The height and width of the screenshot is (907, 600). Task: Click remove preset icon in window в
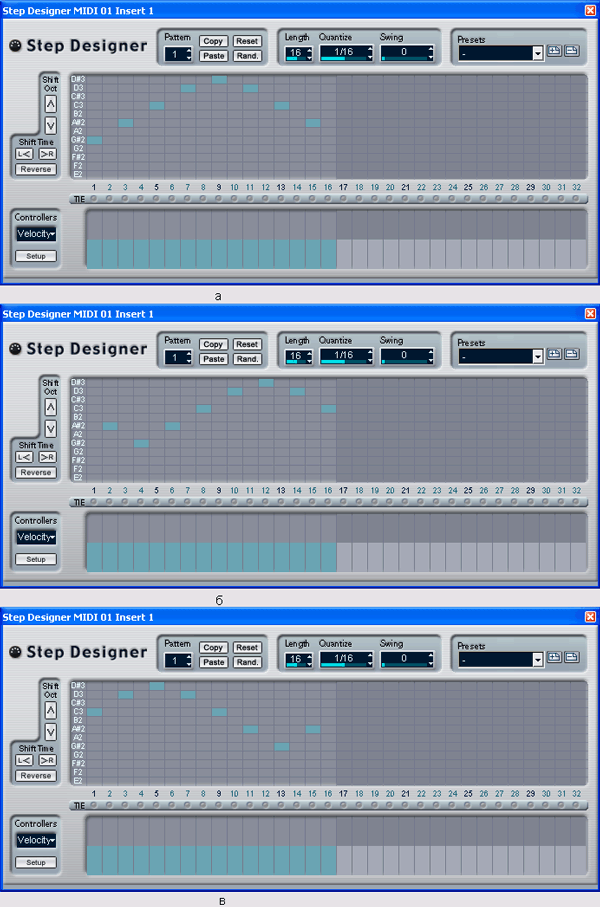tap(572, 657)
